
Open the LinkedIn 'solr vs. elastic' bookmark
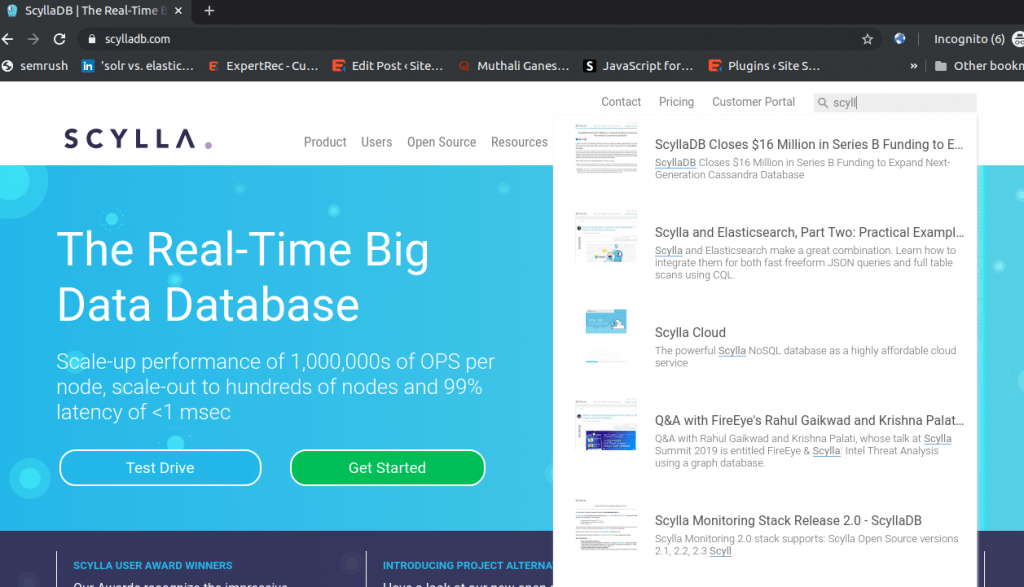click(142, 66)
